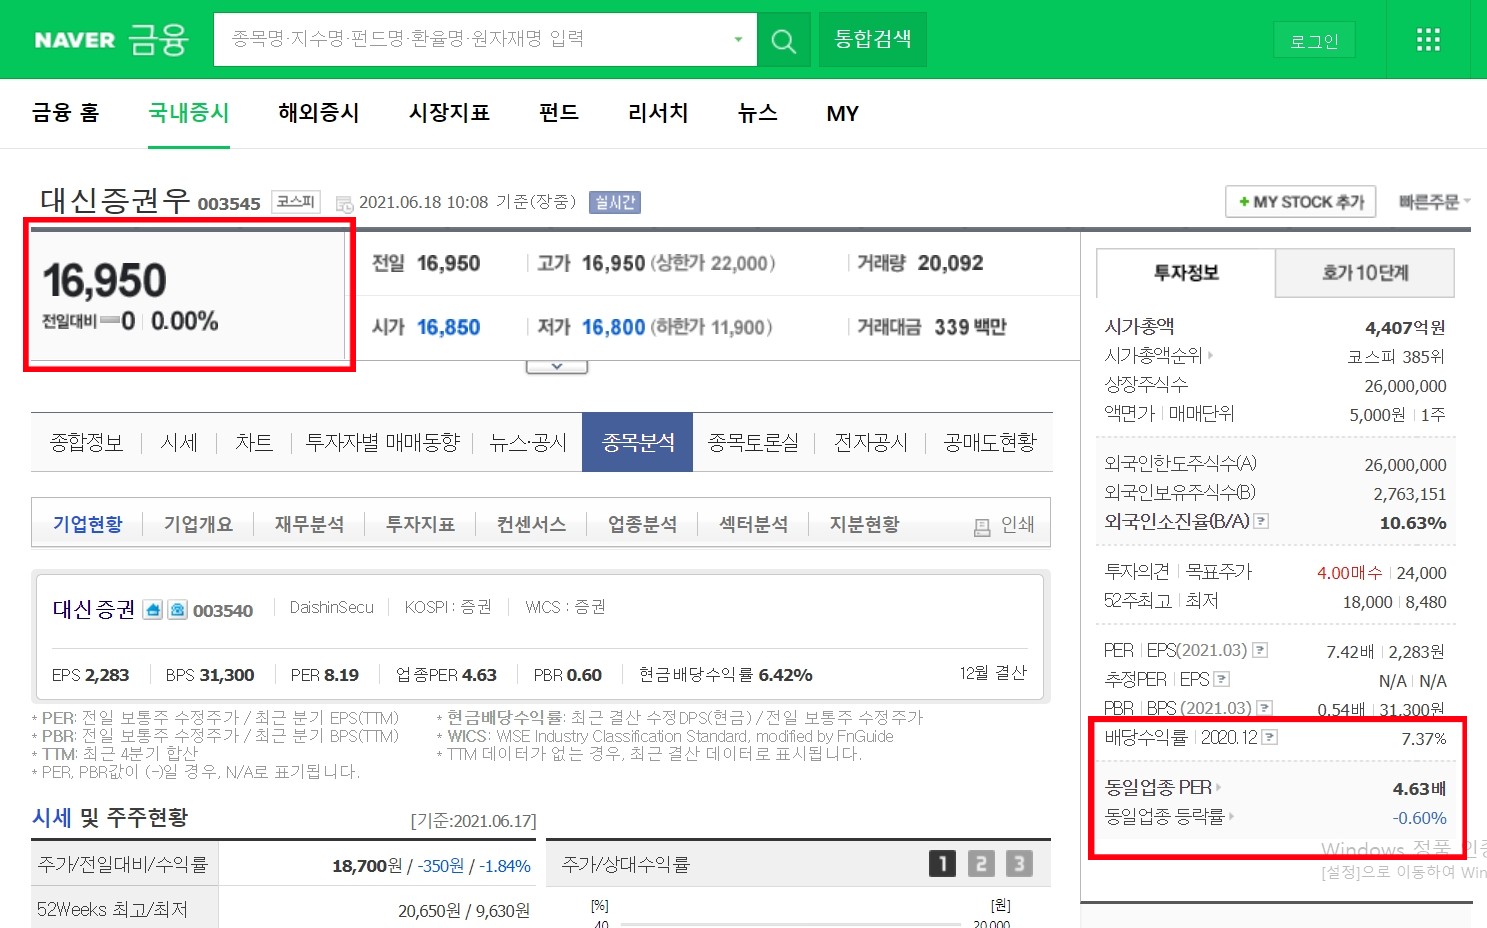Select the 업종분석 sub-tab
This screenshot has width=1487, height=928.
642,524
